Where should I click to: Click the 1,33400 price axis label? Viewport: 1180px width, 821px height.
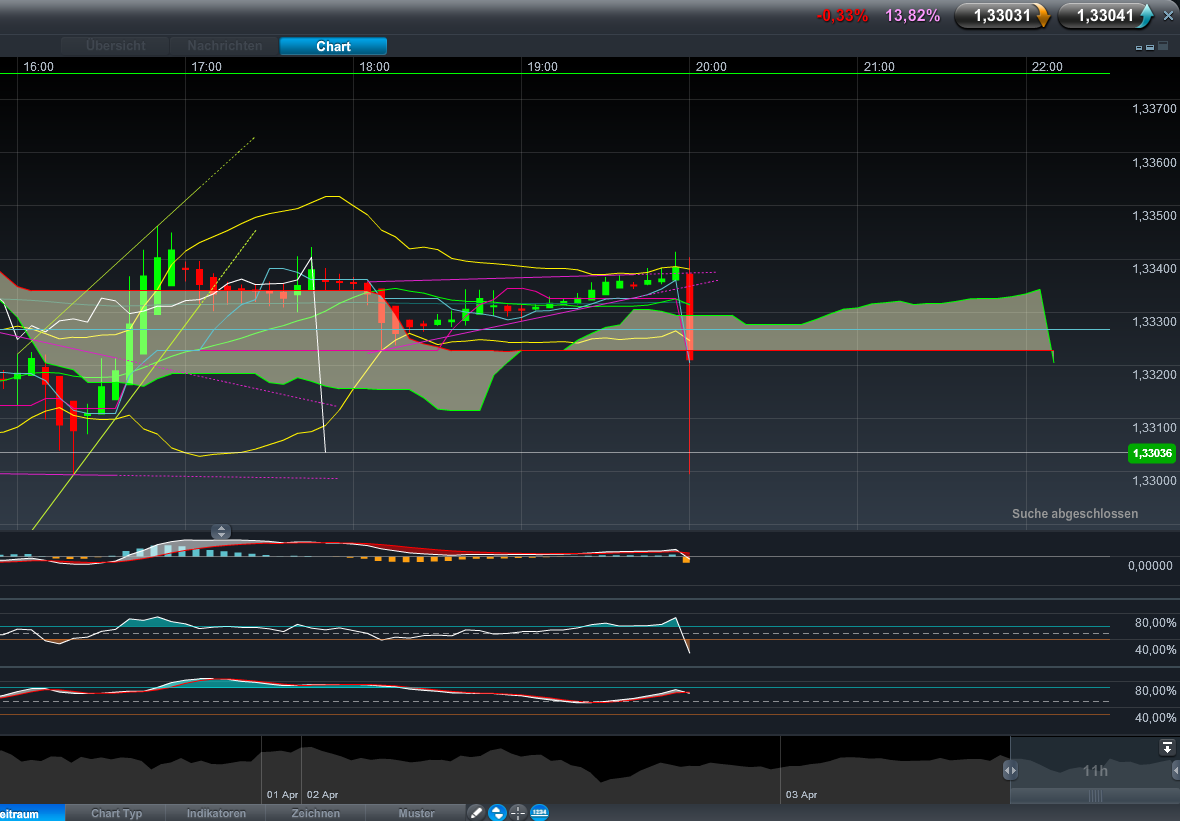1154,269
